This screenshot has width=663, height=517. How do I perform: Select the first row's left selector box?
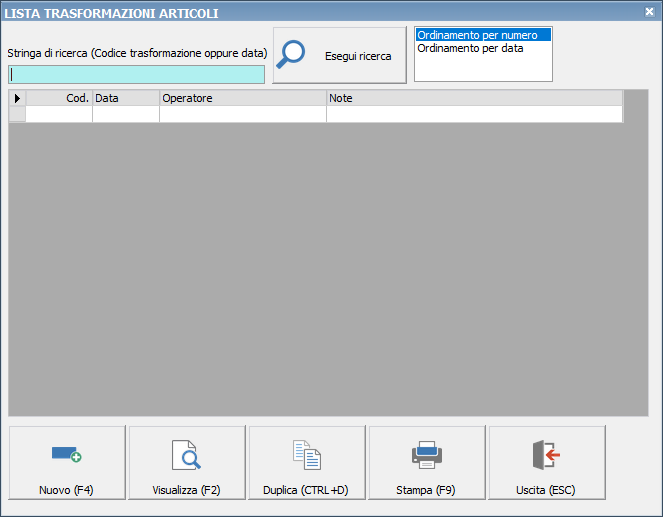(x=17, y=114)
